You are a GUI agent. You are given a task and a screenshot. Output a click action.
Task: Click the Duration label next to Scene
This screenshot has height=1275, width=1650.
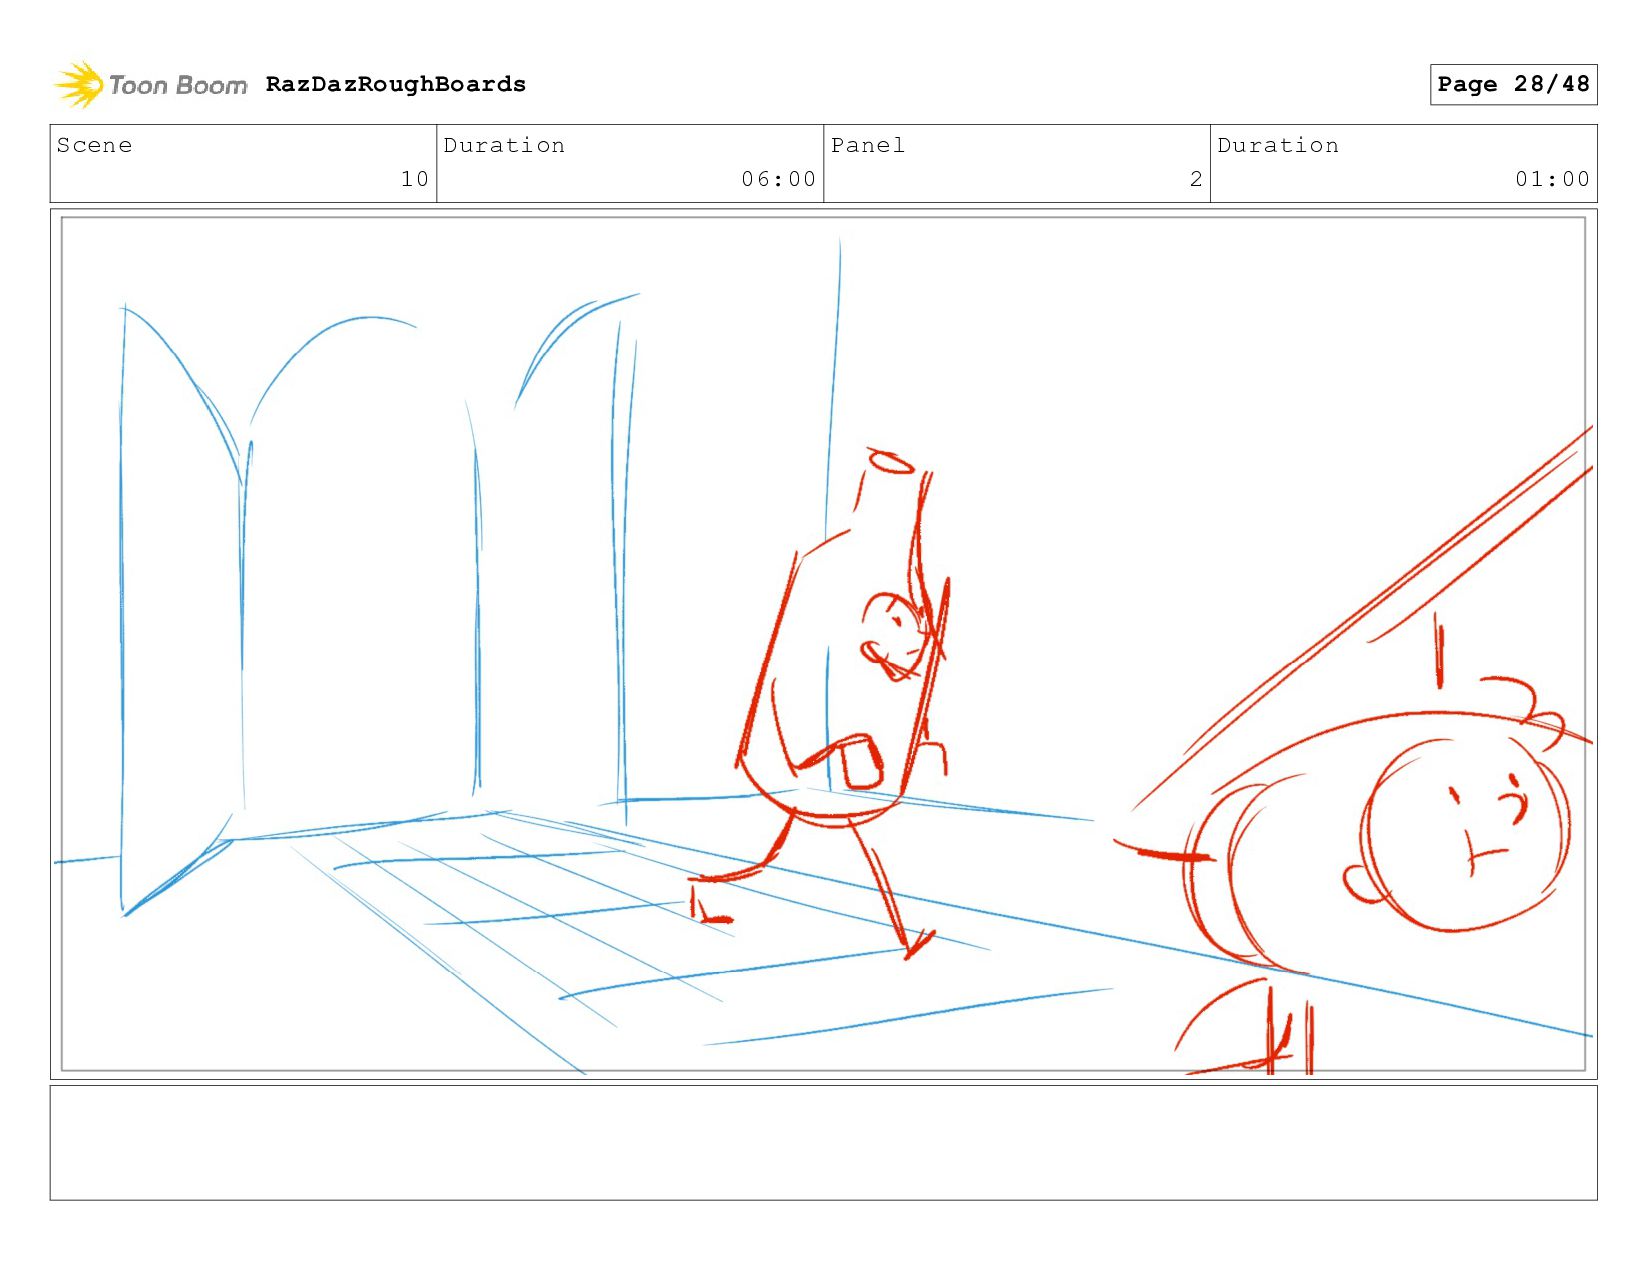click(x=504, y=146)
